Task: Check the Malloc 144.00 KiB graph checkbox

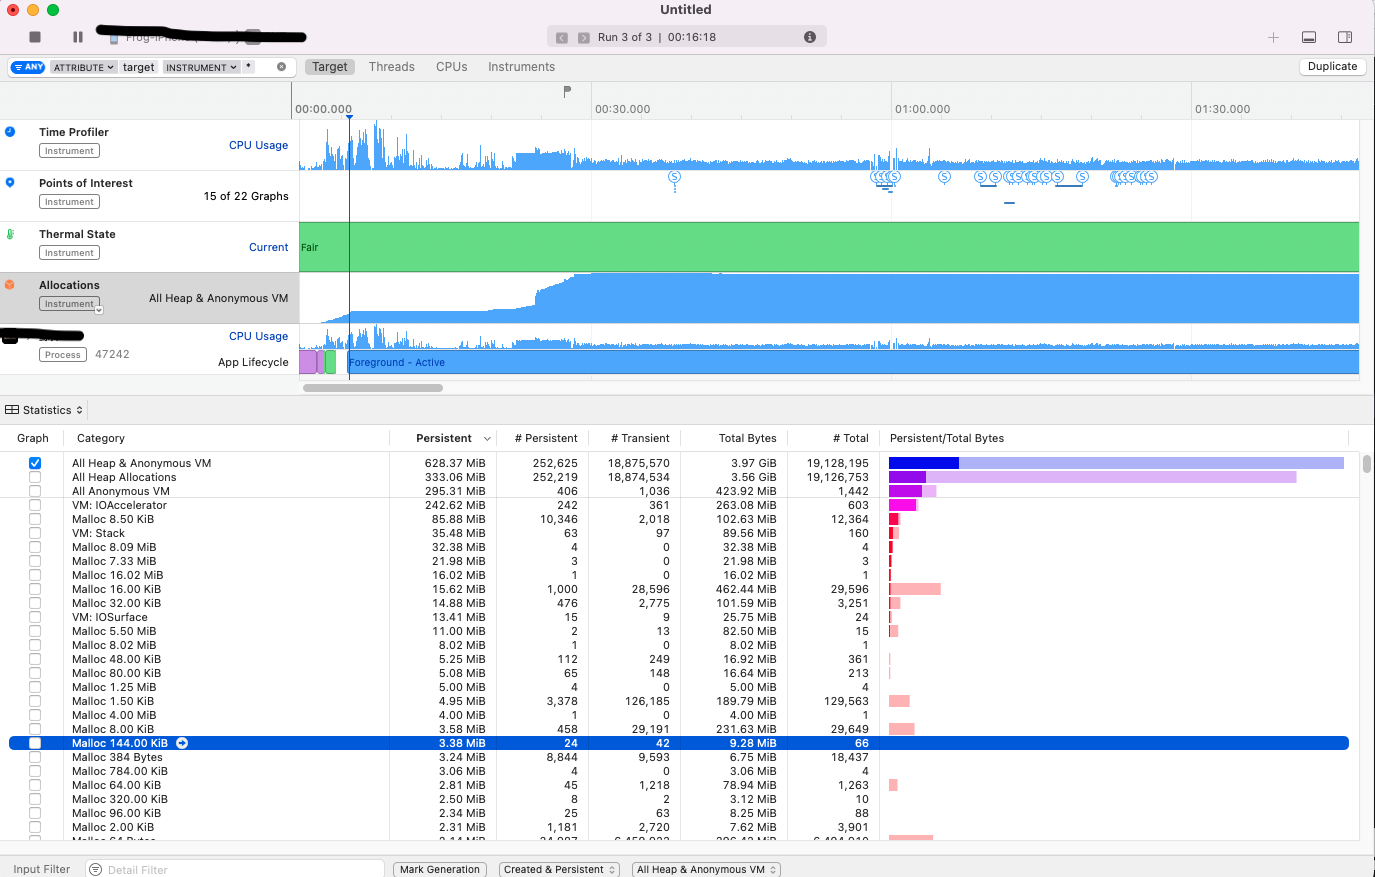Action: tap(35, 743)
